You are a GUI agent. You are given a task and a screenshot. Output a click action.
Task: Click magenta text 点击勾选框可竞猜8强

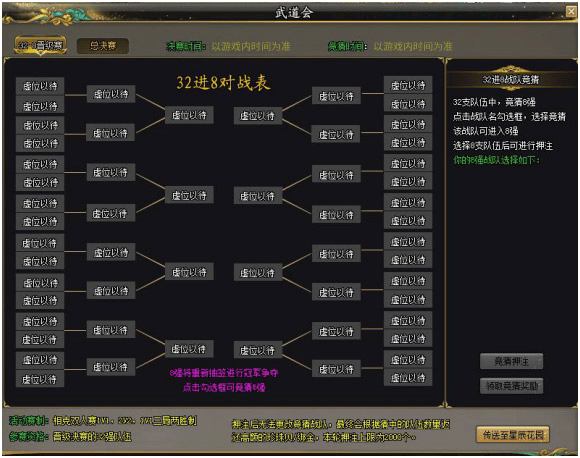tap(224, 387)
